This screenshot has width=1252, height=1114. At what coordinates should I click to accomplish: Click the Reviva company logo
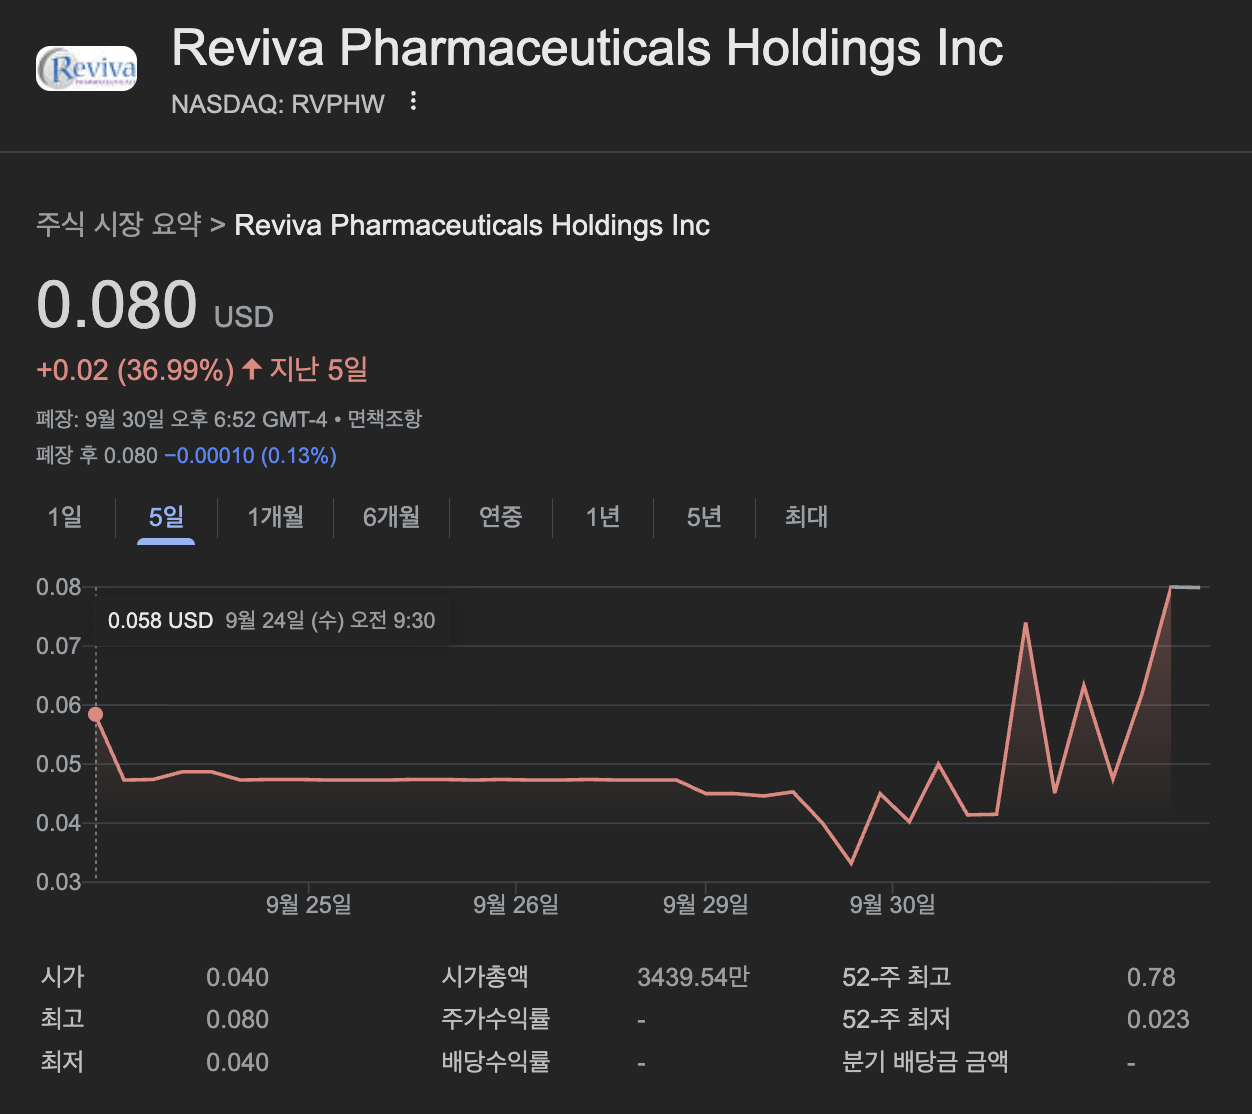(x=86, y=68)
